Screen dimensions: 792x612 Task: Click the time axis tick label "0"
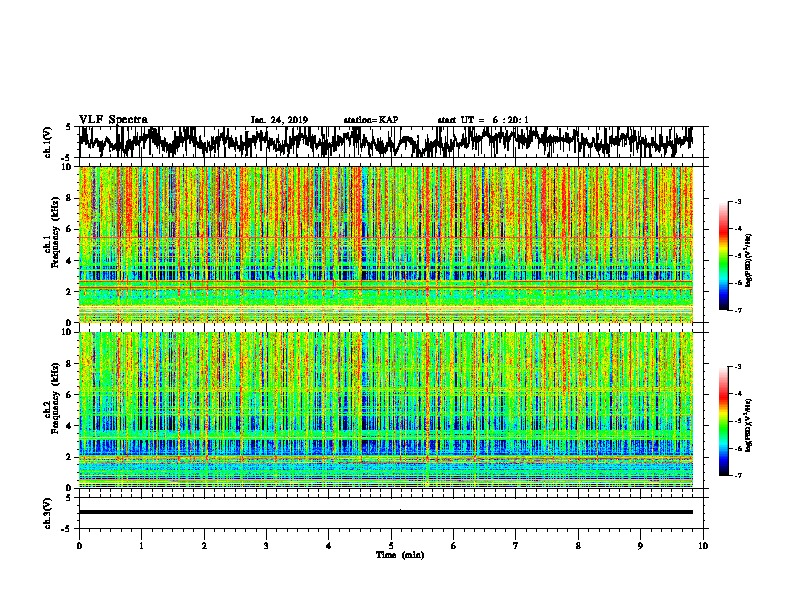[x=79, y=546]
